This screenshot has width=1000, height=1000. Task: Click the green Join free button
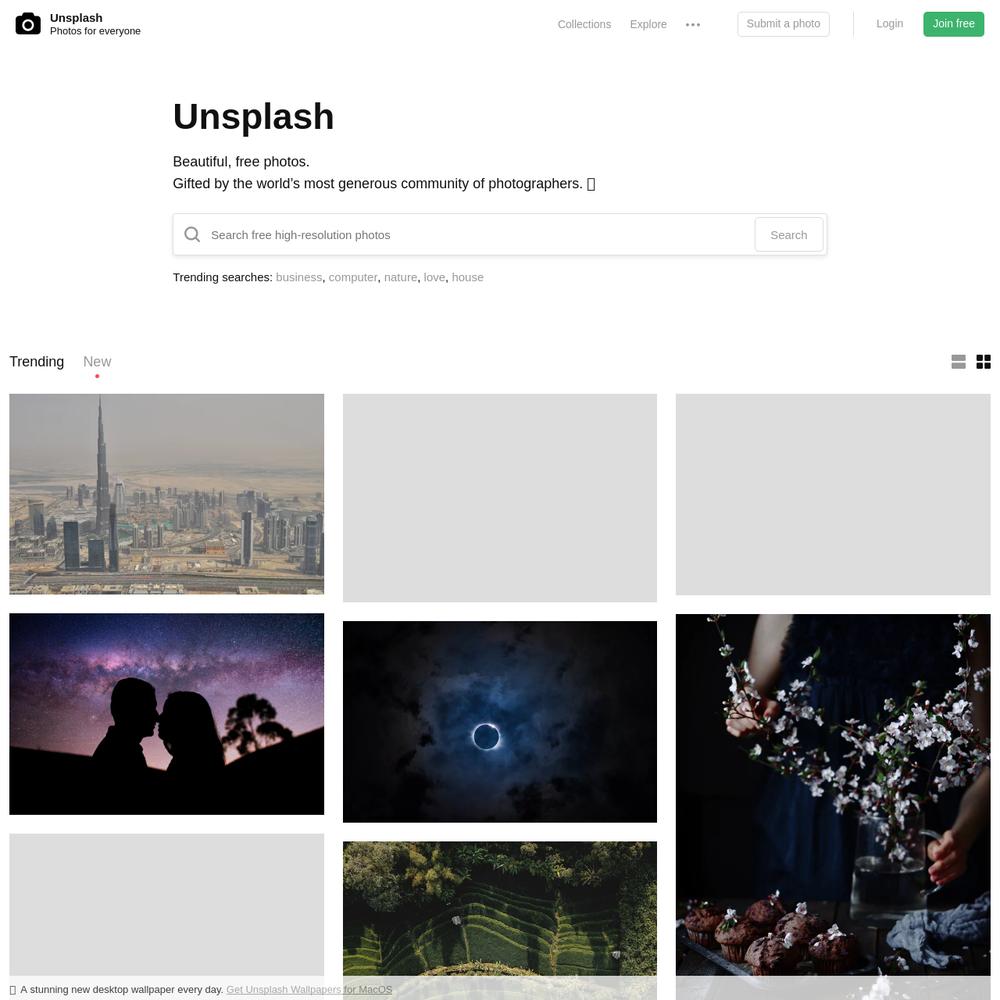[x=953, y=24]
